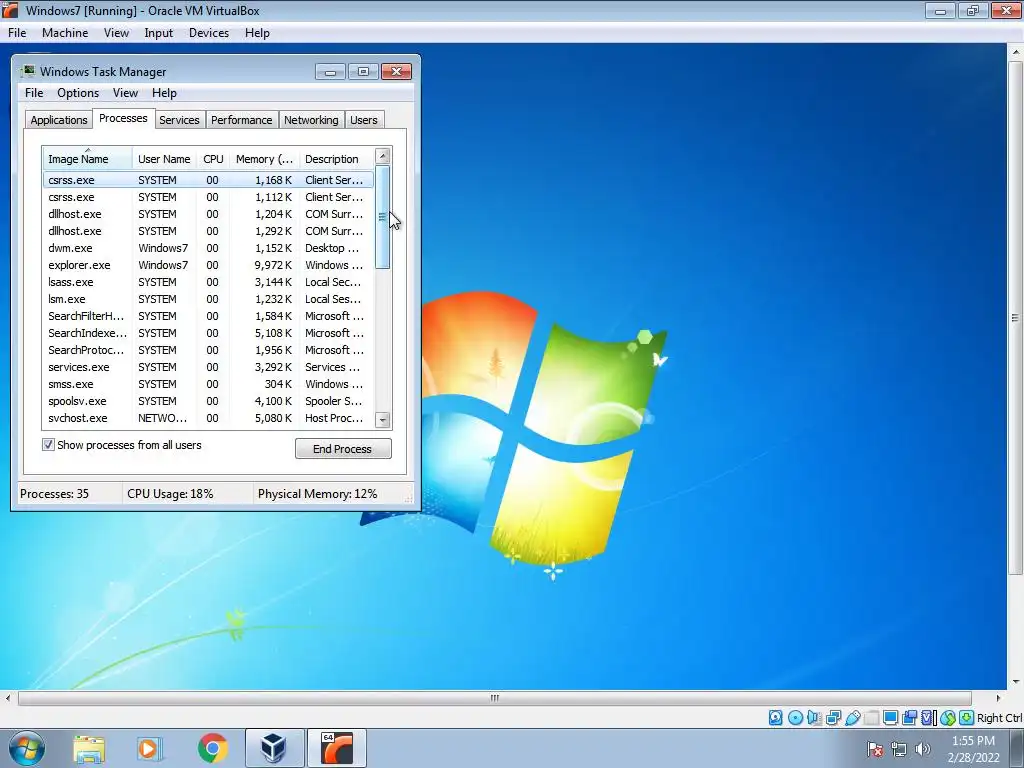Screen dimensions: 1024x768
Task: Click the optical drive status icon
Action: click(x=795, y=718)
